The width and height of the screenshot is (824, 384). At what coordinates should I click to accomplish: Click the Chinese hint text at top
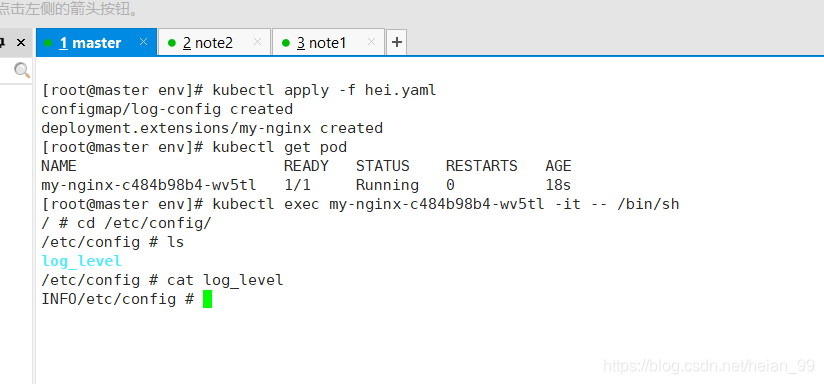pos(69,9)
